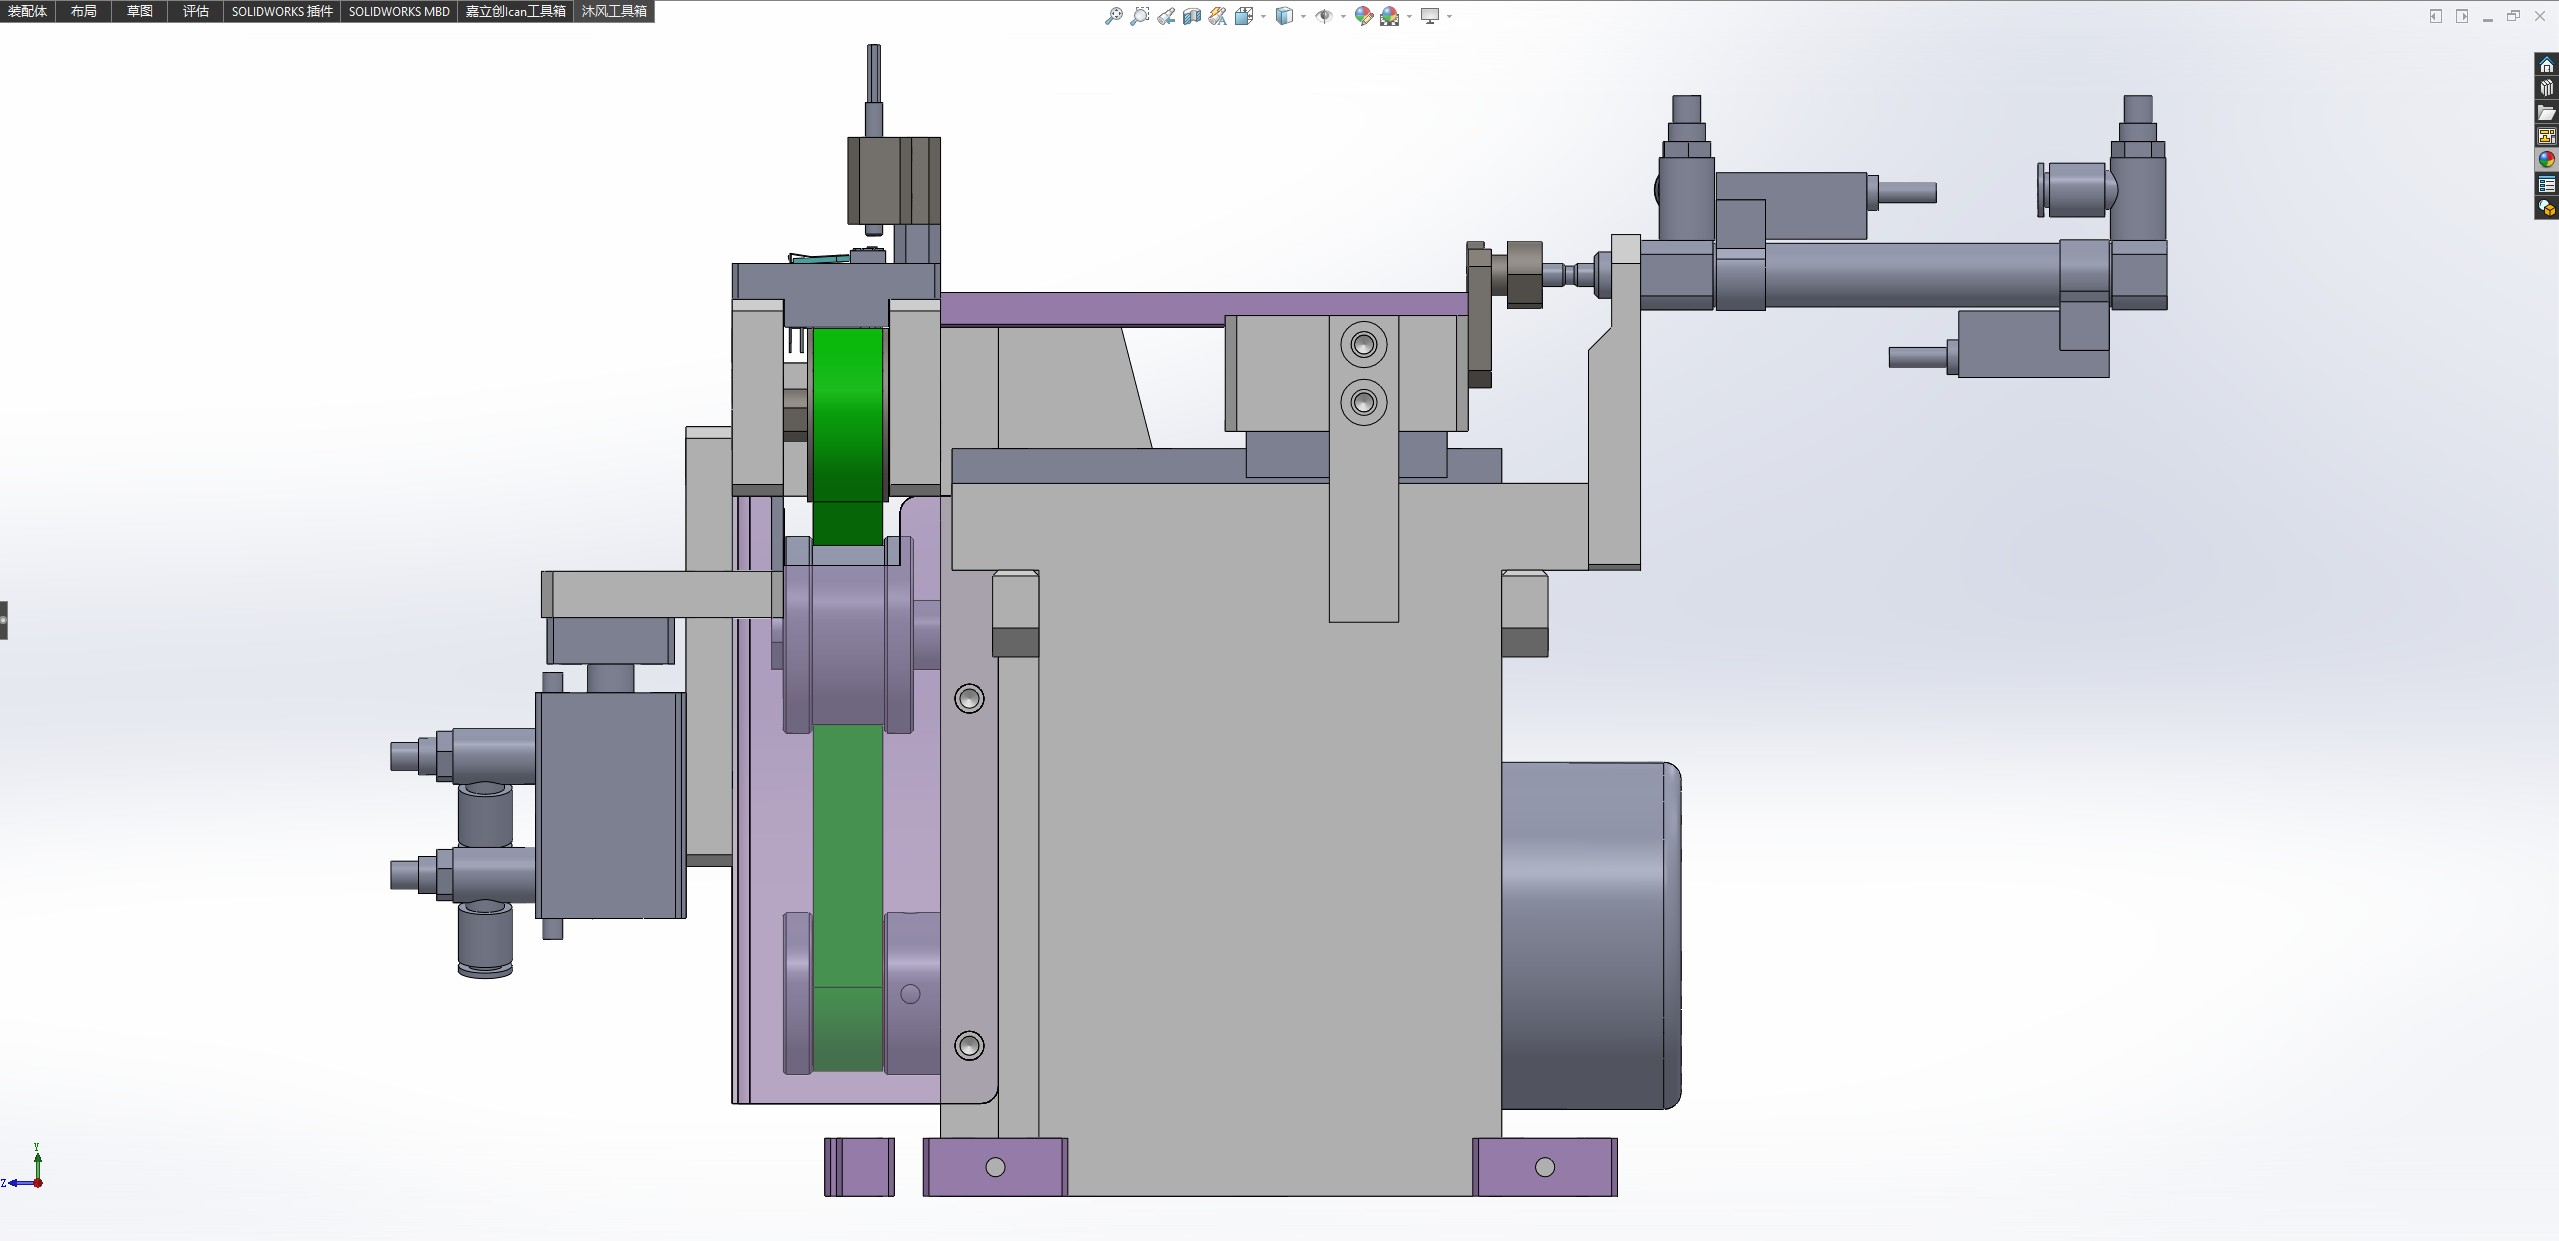The width and height of the screenshot is (2559, 1241).
Task: Toggle the Hide/Show Items eye icon
Action: 1323,16
